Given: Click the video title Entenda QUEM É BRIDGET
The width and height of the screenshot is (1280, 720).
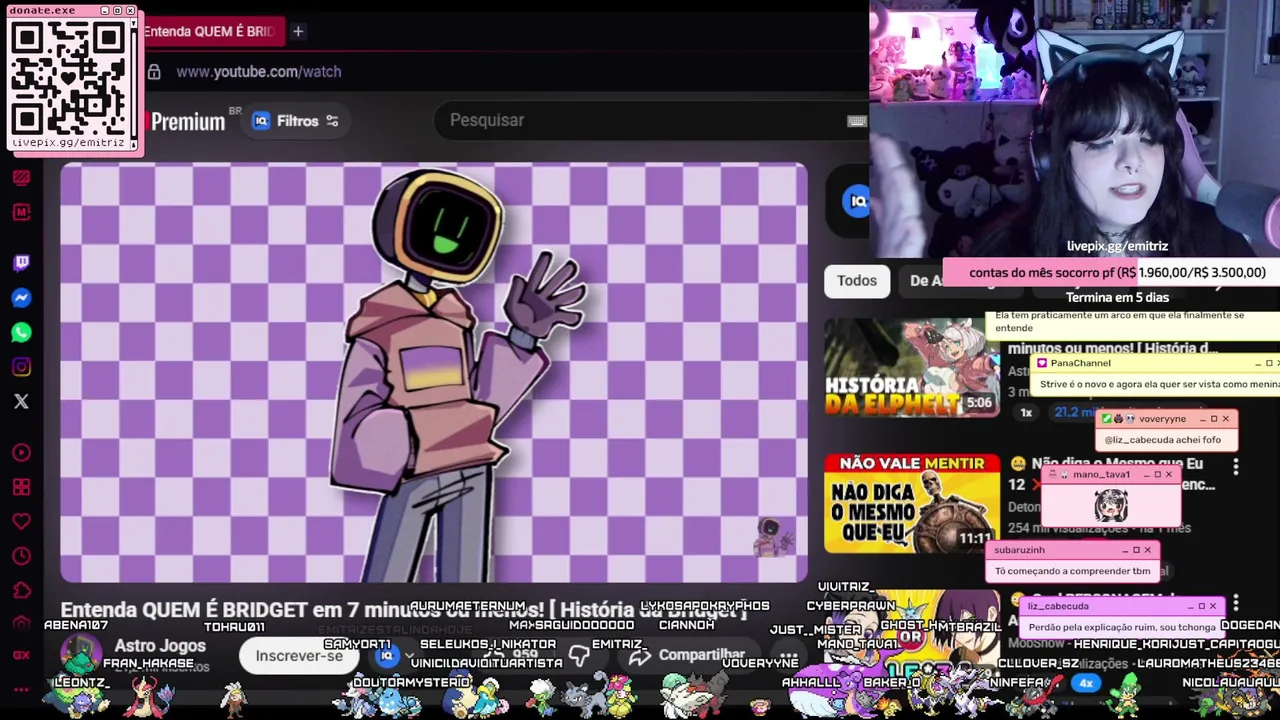Looking at the screenshot, I should coord(403,609).
